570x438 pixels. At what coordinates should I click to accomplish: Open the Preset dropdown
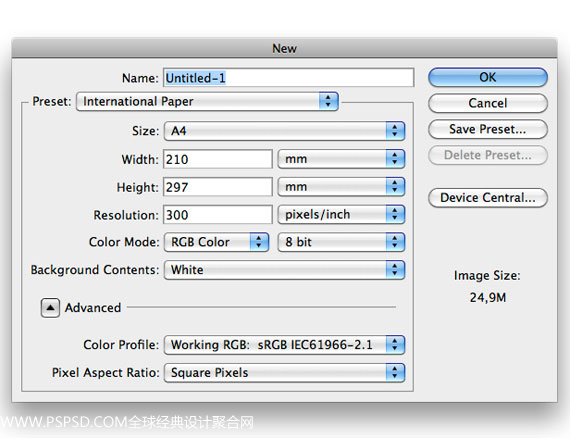pos(208,101)
